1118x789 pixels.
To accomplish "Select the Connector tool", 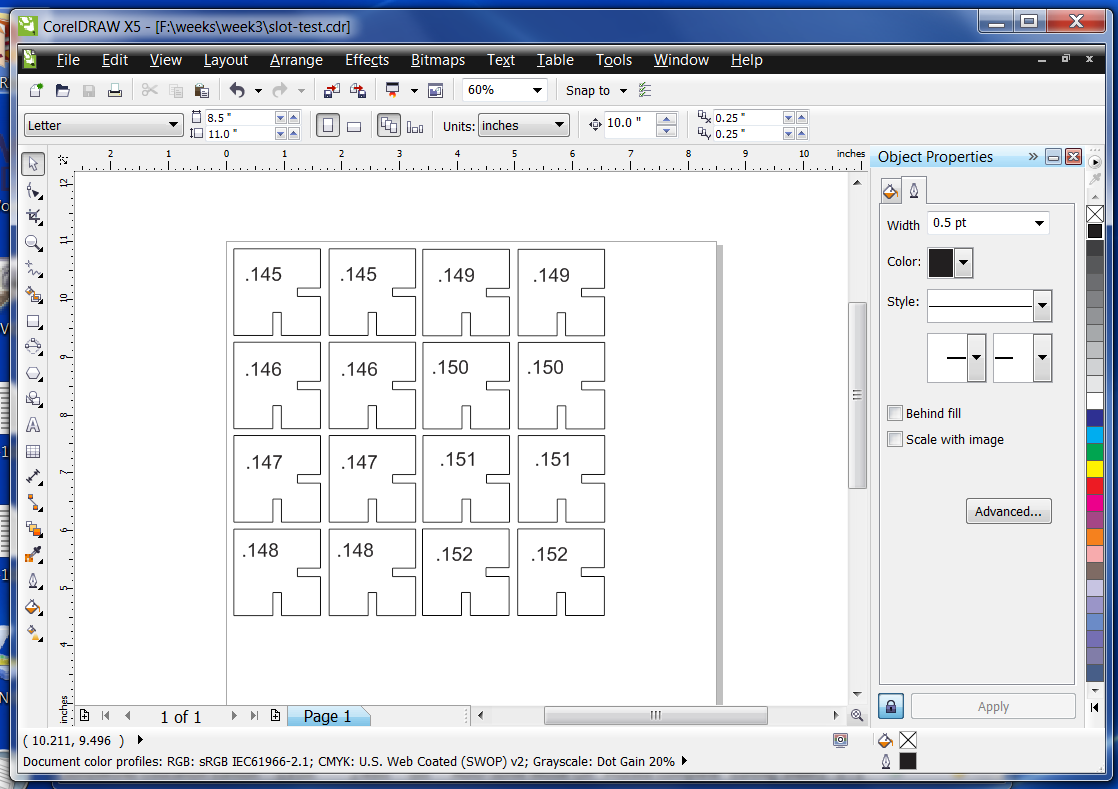I will 33,503.
